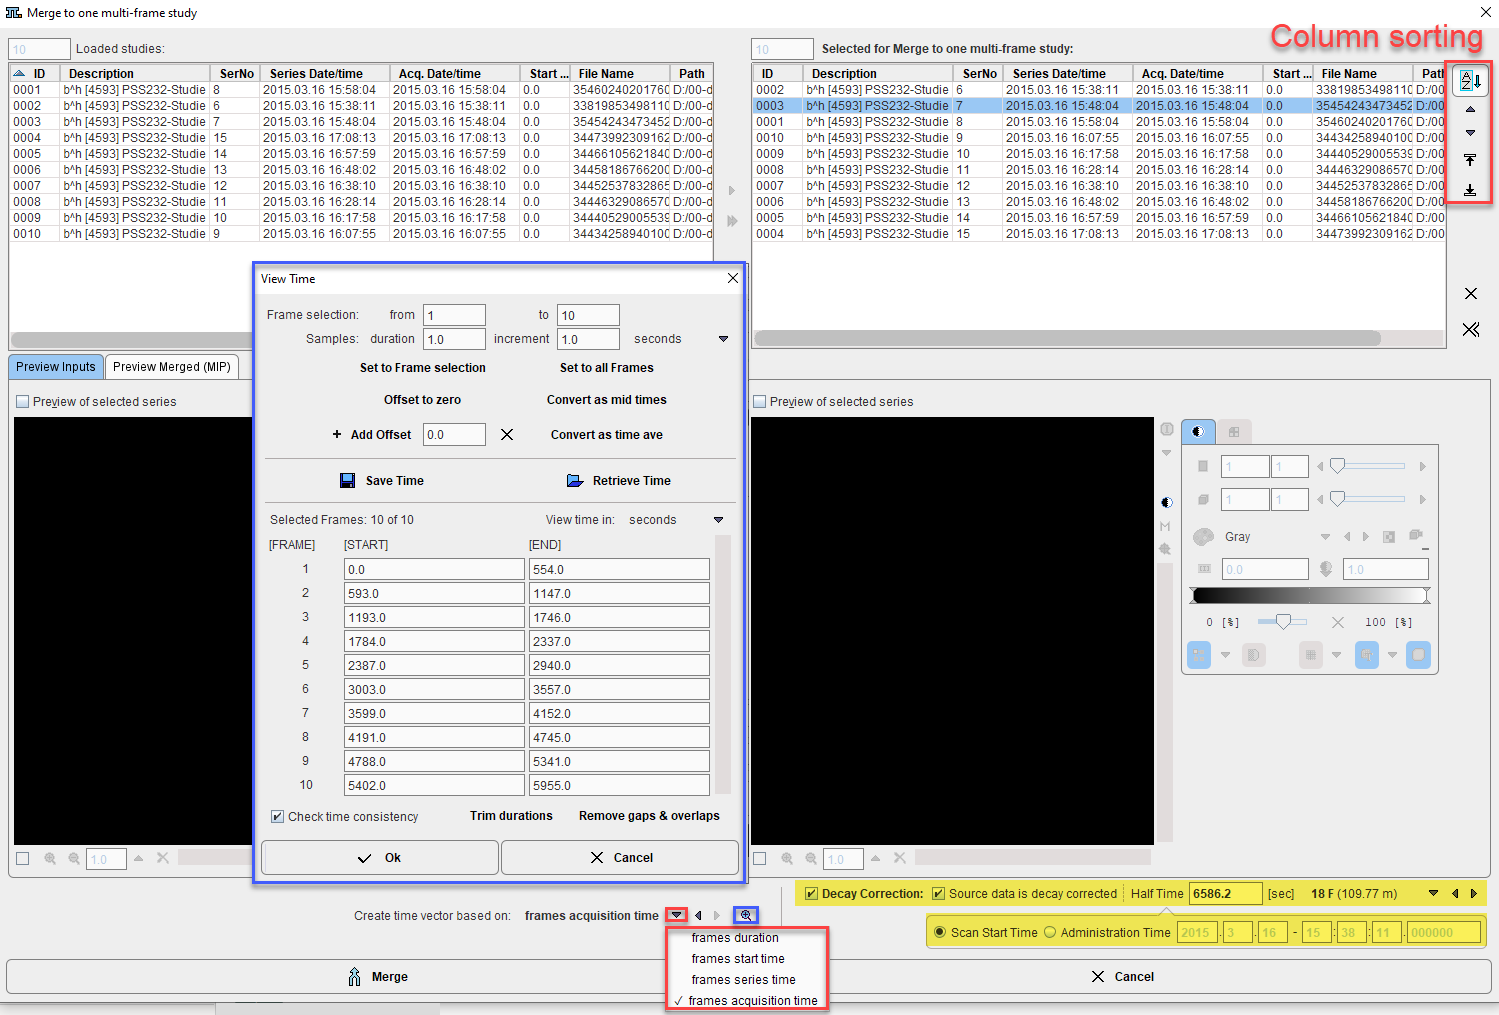
Task: Add selected study with single right arrow
Action: (731, 190)
